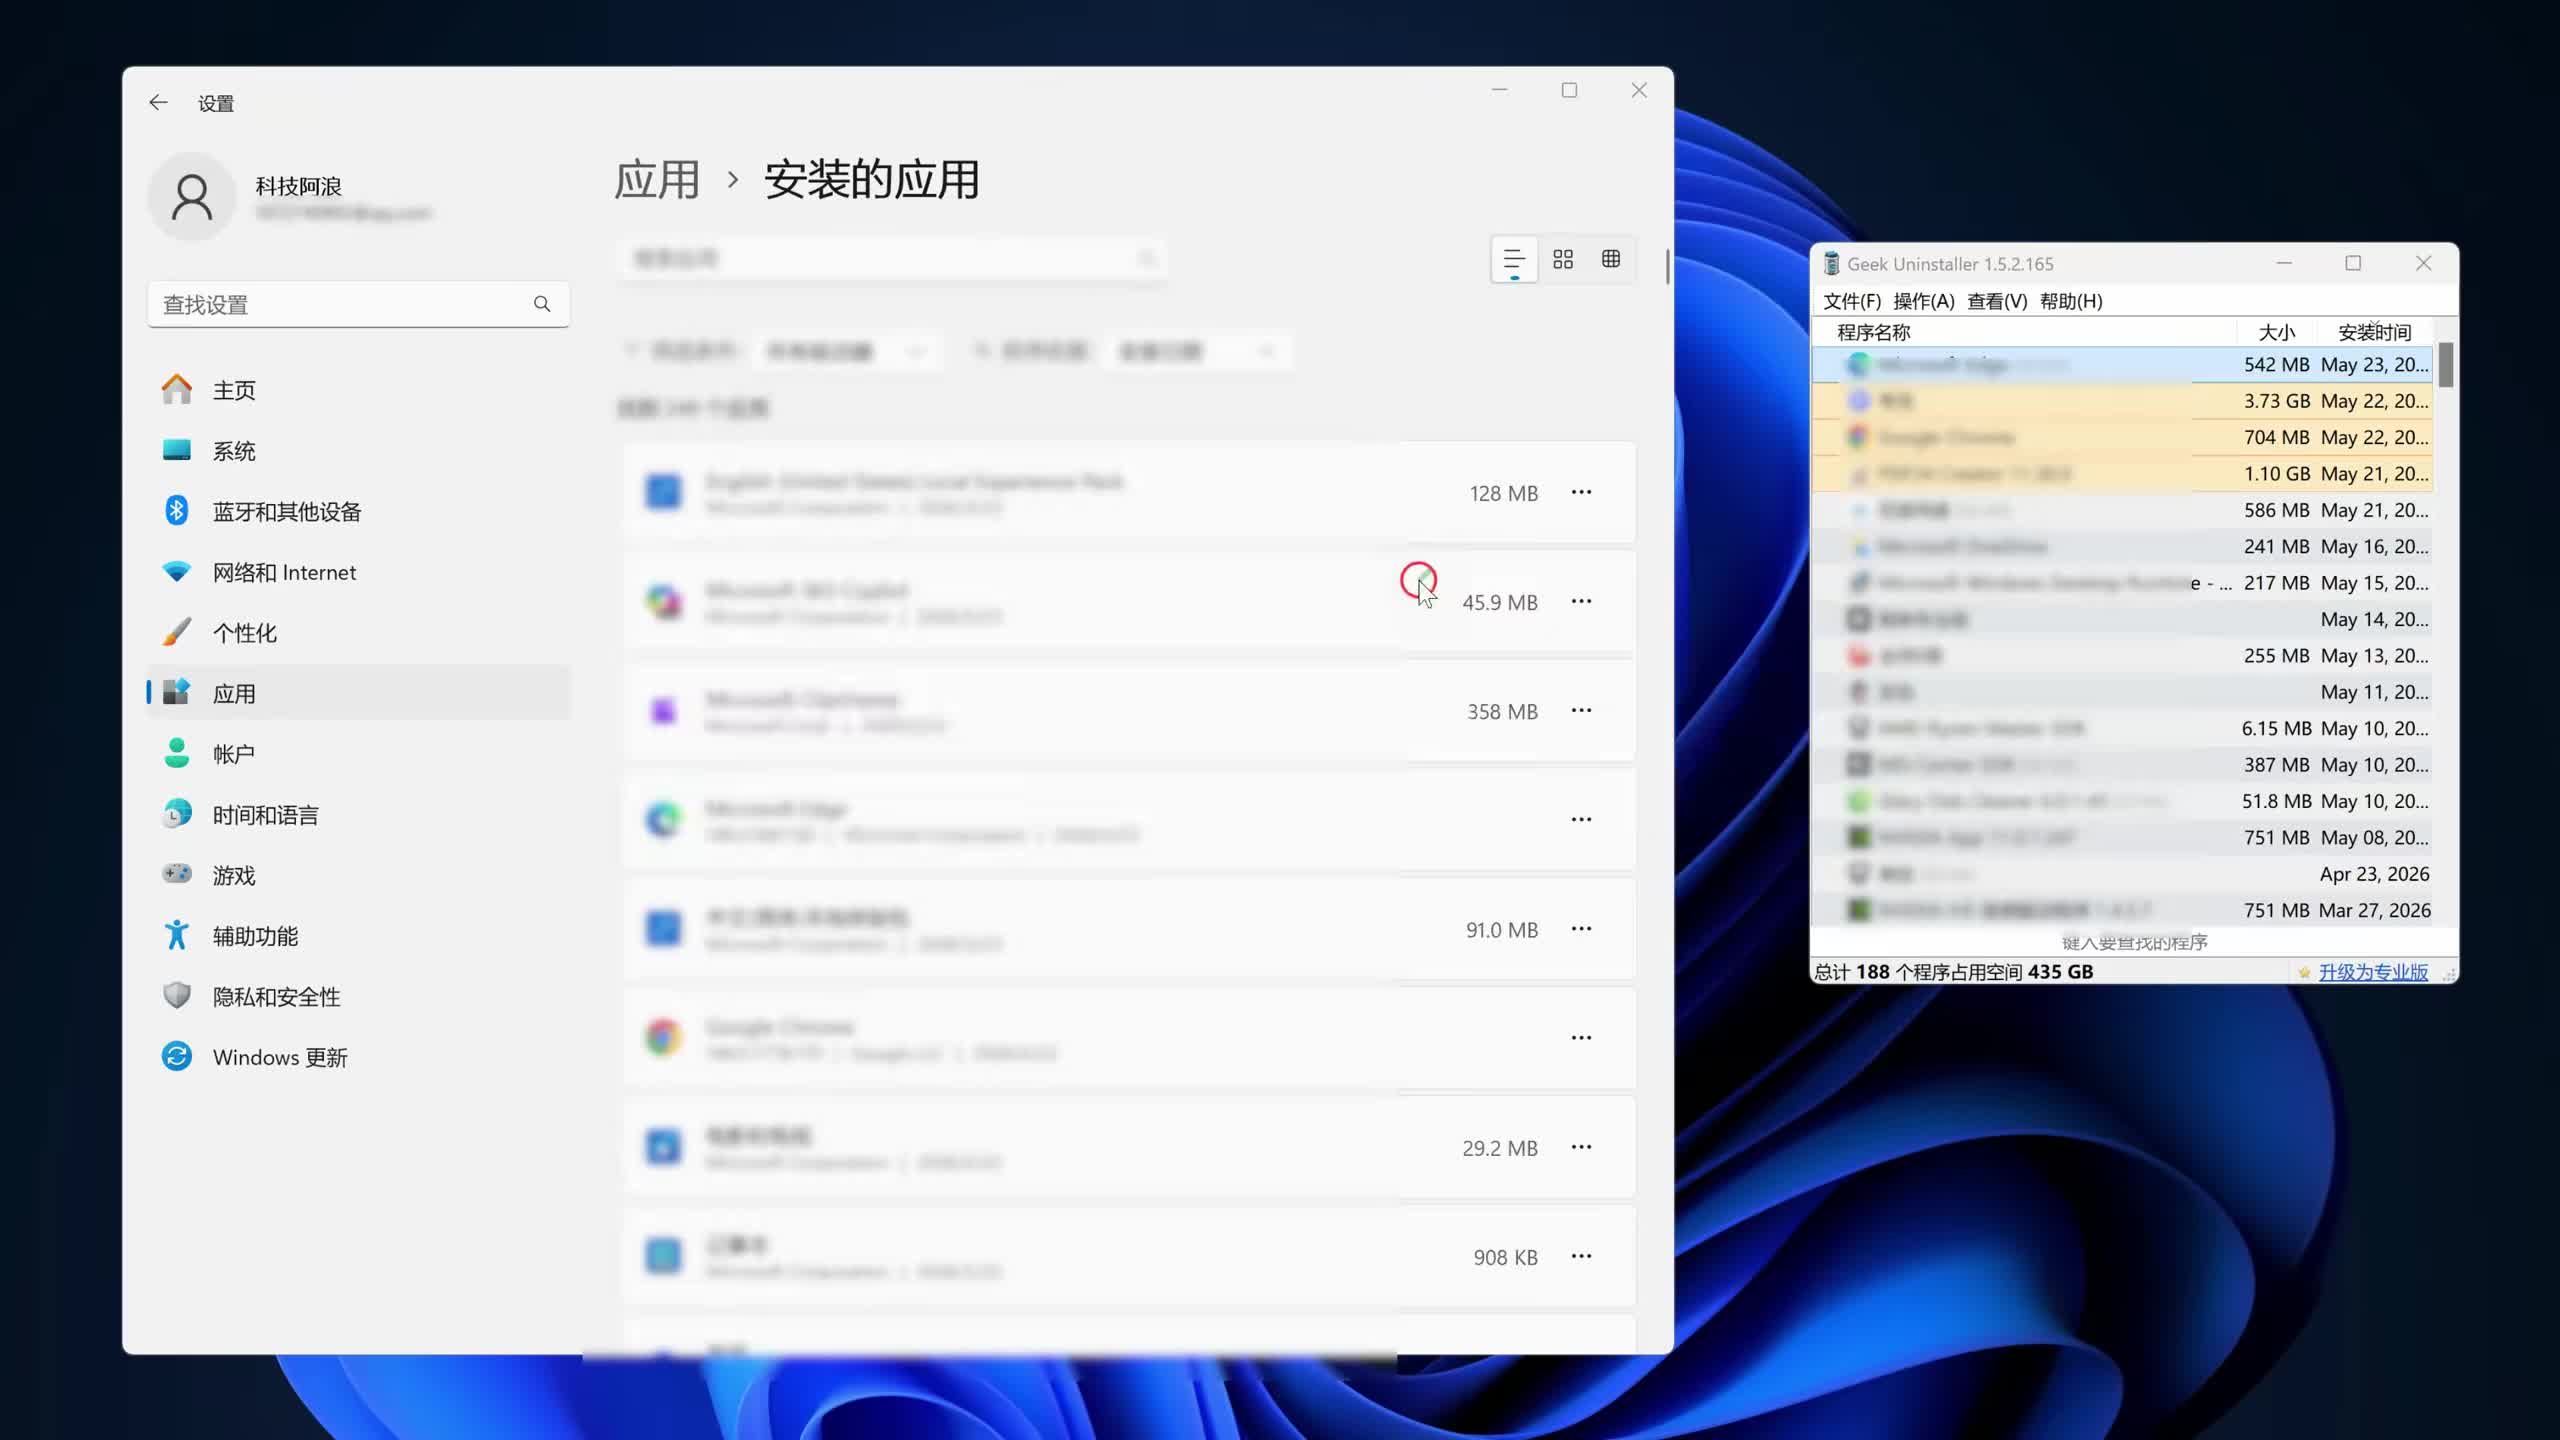
Task: Select the 1.10 GB May 21 row
Action: pyautogui.click(x=2122, y=474)
